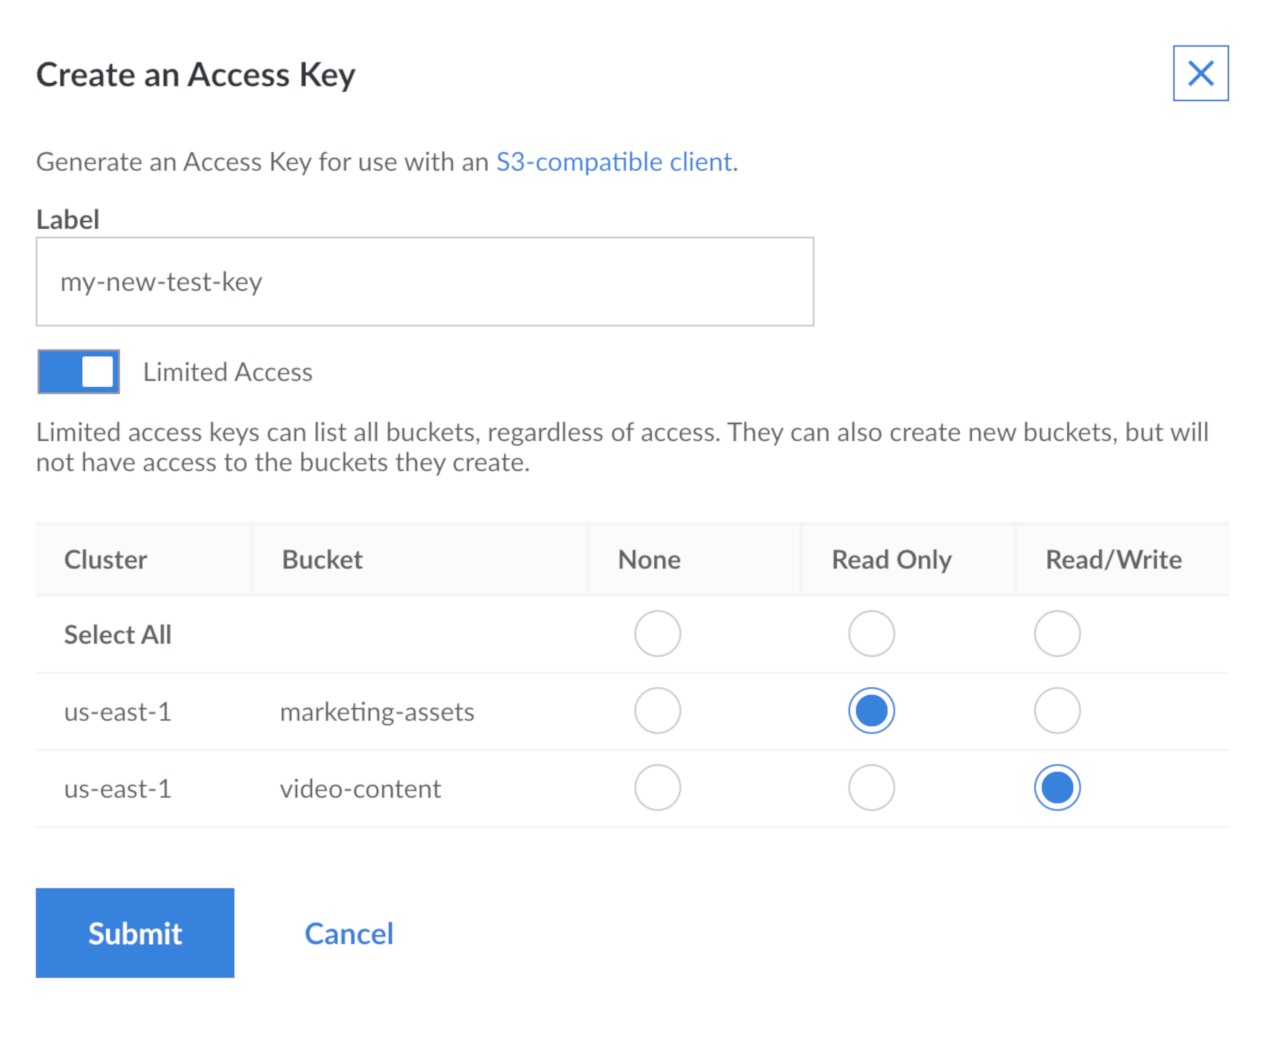Select Read Only for all buckets
This screenshot has height=1040, width=1280.
pos(871,633)
